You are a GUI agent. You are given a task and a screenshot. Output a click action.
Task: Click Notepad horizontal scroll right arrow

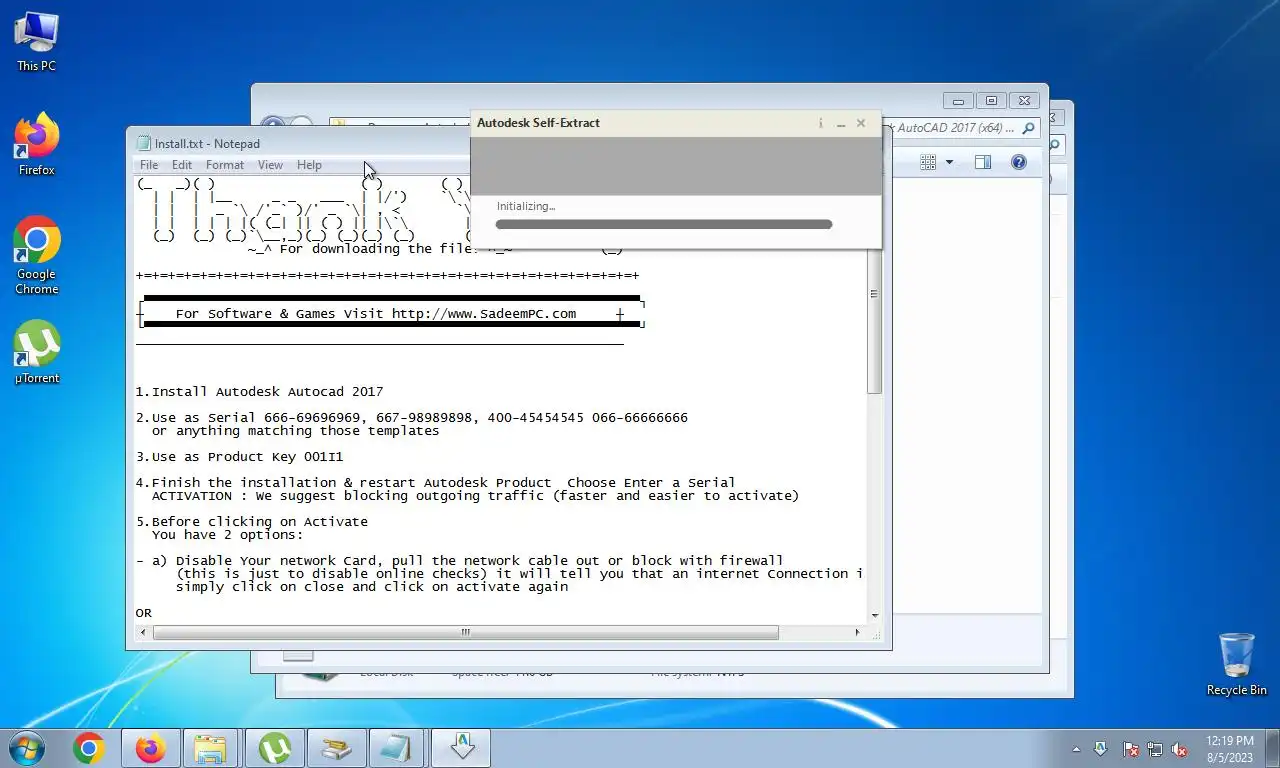pos(857,632)
